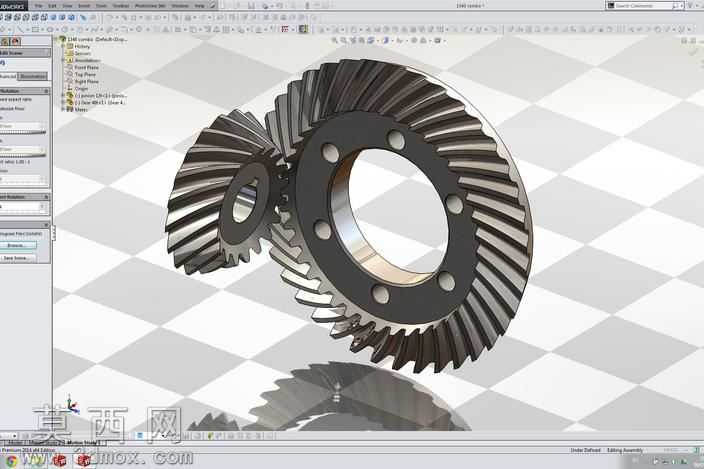
Task: Open the PhotoView 360 menu
Action: [x=150, y=6]
